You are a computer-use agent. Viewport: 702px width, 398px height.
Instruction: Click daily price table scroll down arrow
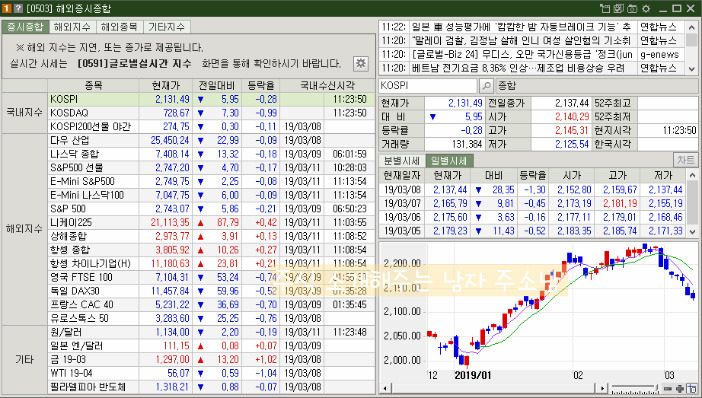[x=692, y=232]
